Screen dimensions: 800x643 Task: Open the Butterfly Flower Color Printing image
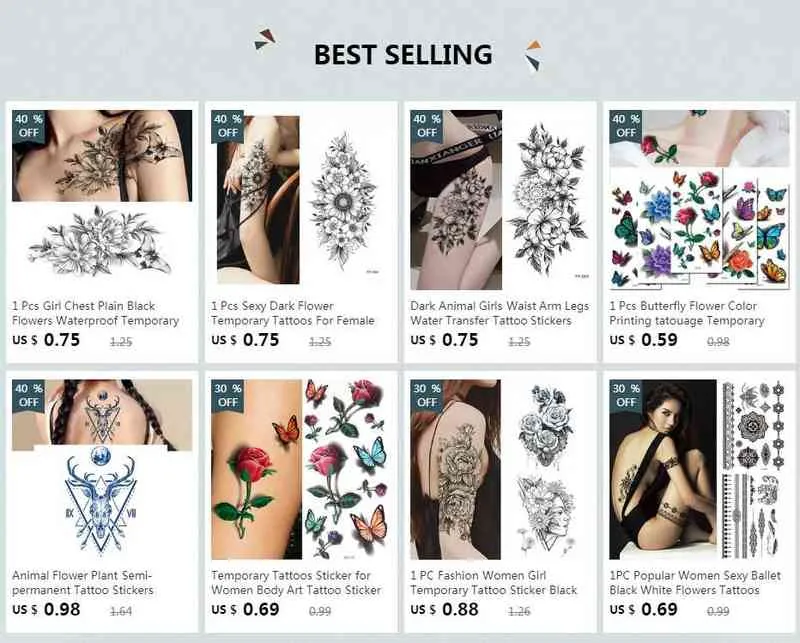click(699, 200)
